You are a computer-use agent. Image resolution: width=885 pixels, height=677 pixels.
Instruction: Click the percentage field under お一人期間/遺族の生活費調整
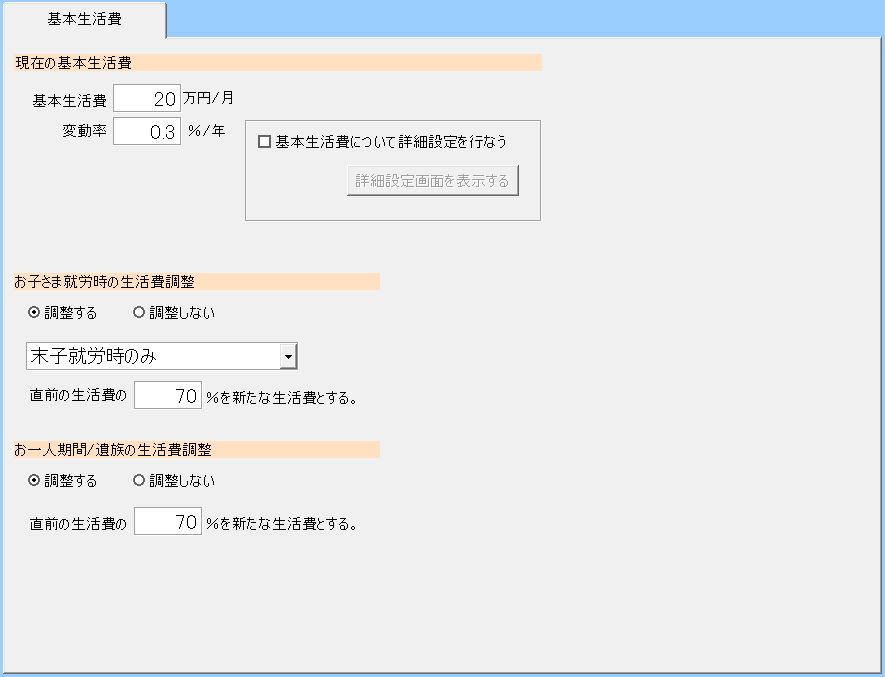168,522
